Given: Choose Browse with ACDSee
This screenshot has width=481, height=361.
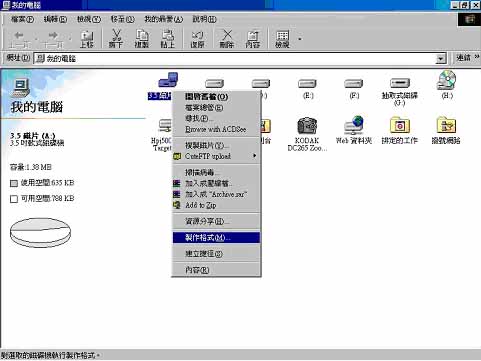Looking at the screenshot, I should coord(216,129).
